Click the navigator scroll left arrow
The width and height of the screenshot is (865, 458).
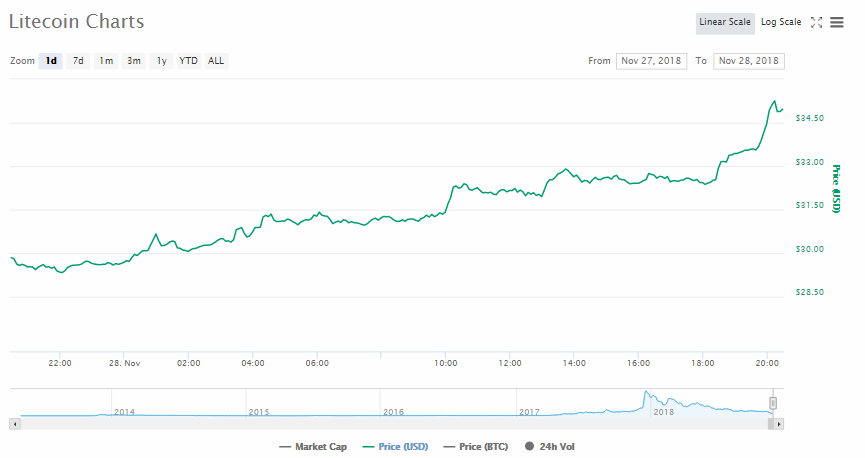[x=15, y=424]
